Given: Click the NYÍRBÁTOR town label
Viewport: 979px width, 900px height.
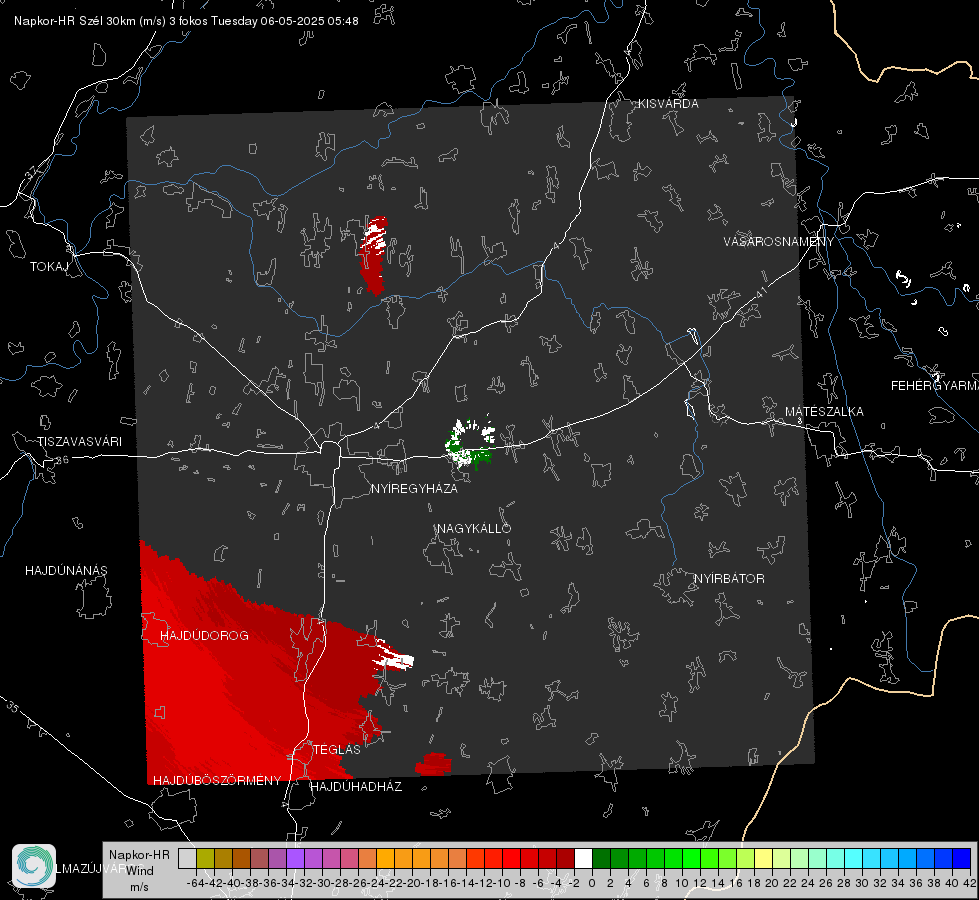Looking at the screenshot, I should (729, 578).
